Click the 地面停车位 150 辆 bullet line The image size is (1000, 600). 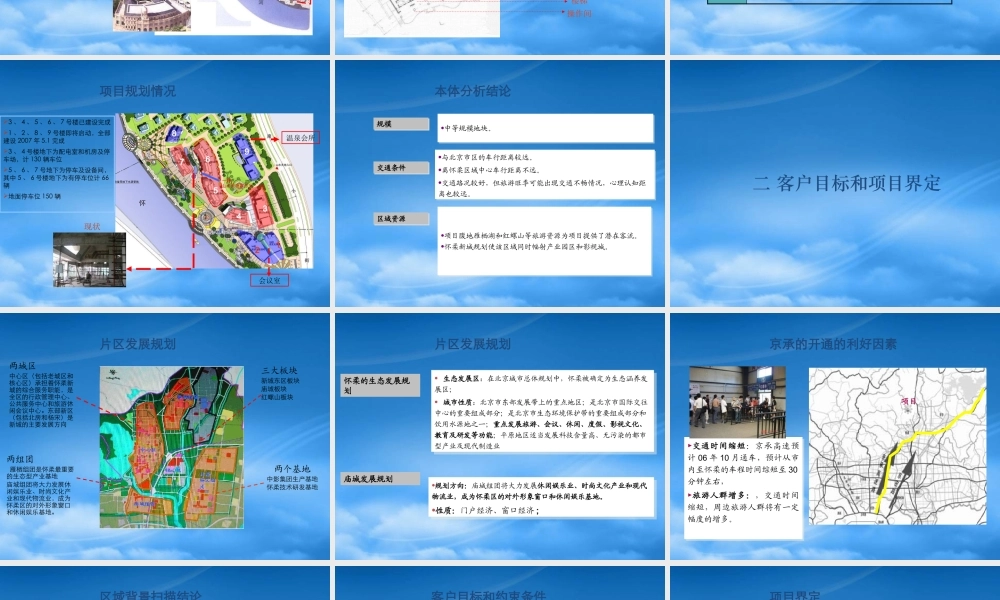[x=33, y=196]
